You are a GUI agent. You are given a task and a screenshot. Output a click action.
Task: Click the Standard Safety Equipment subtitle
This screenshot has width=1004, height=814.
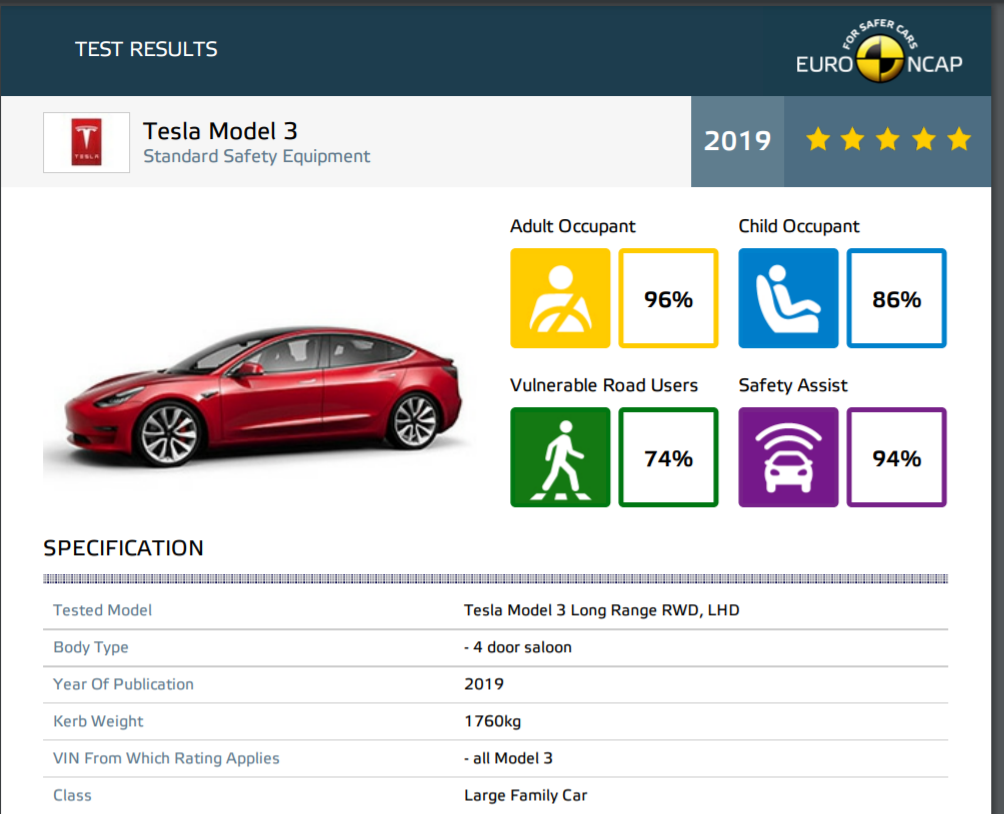(x=257, y=156)
